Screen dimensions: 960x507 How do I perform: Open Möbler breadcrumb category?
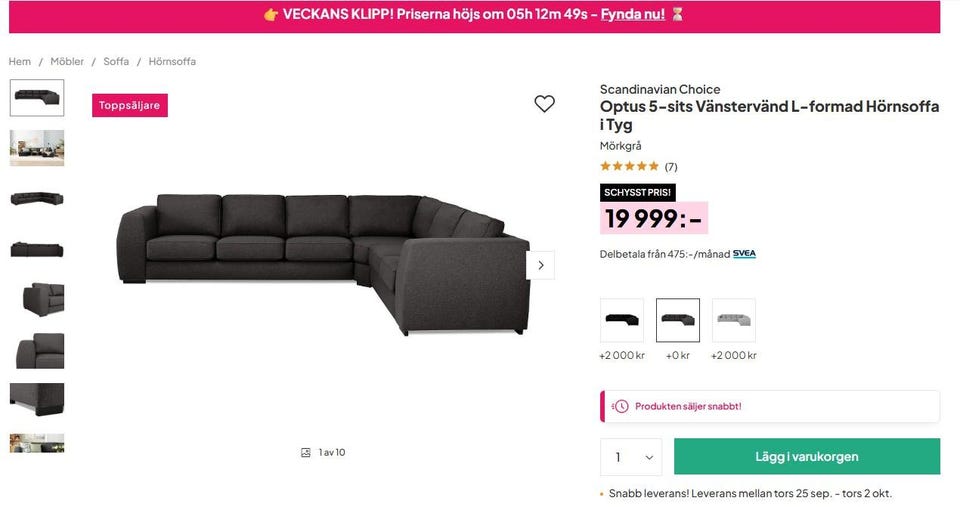pos(67,61)
